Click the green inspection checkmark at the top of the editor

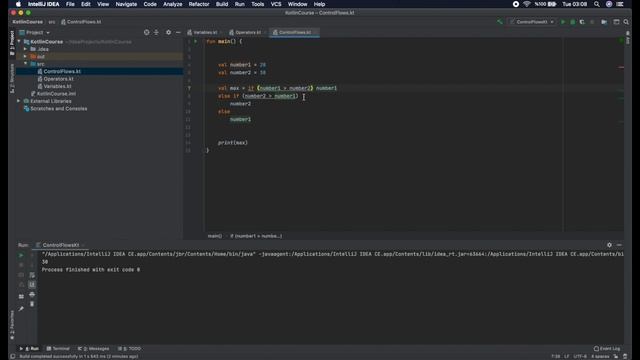point(621,41)
